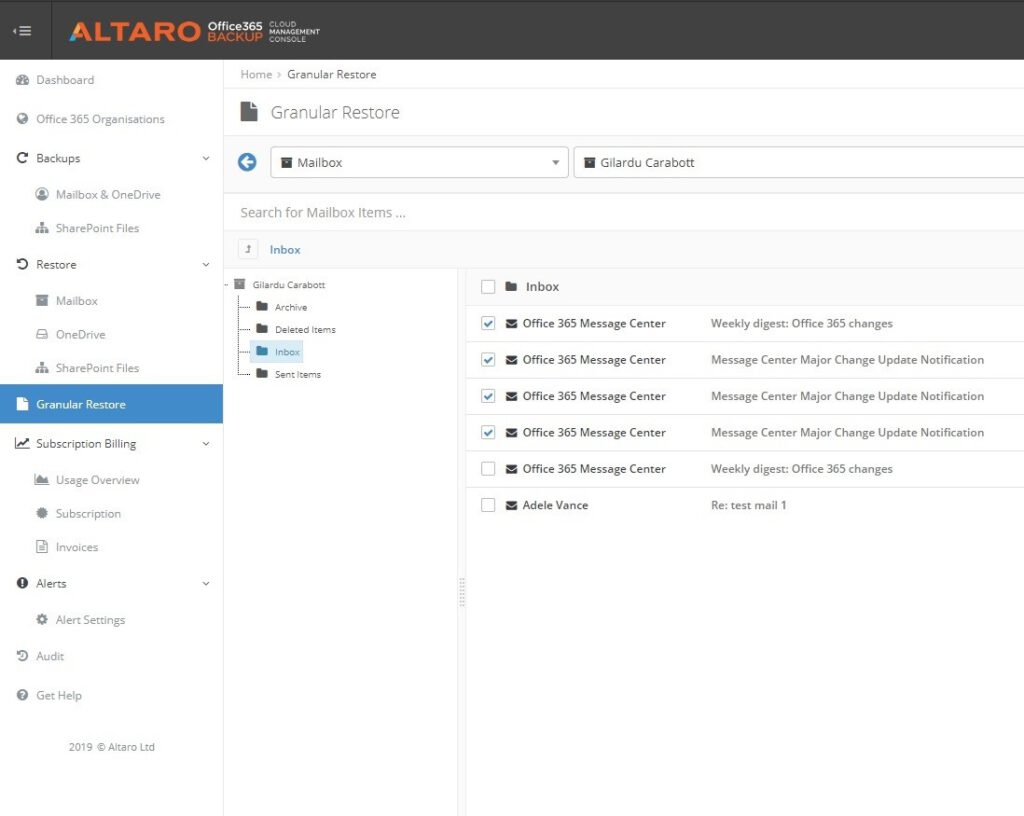This screenshot has width=1024, height=816.
Task: Select the Deleted Items folder
Action: [x=305, y=330]
